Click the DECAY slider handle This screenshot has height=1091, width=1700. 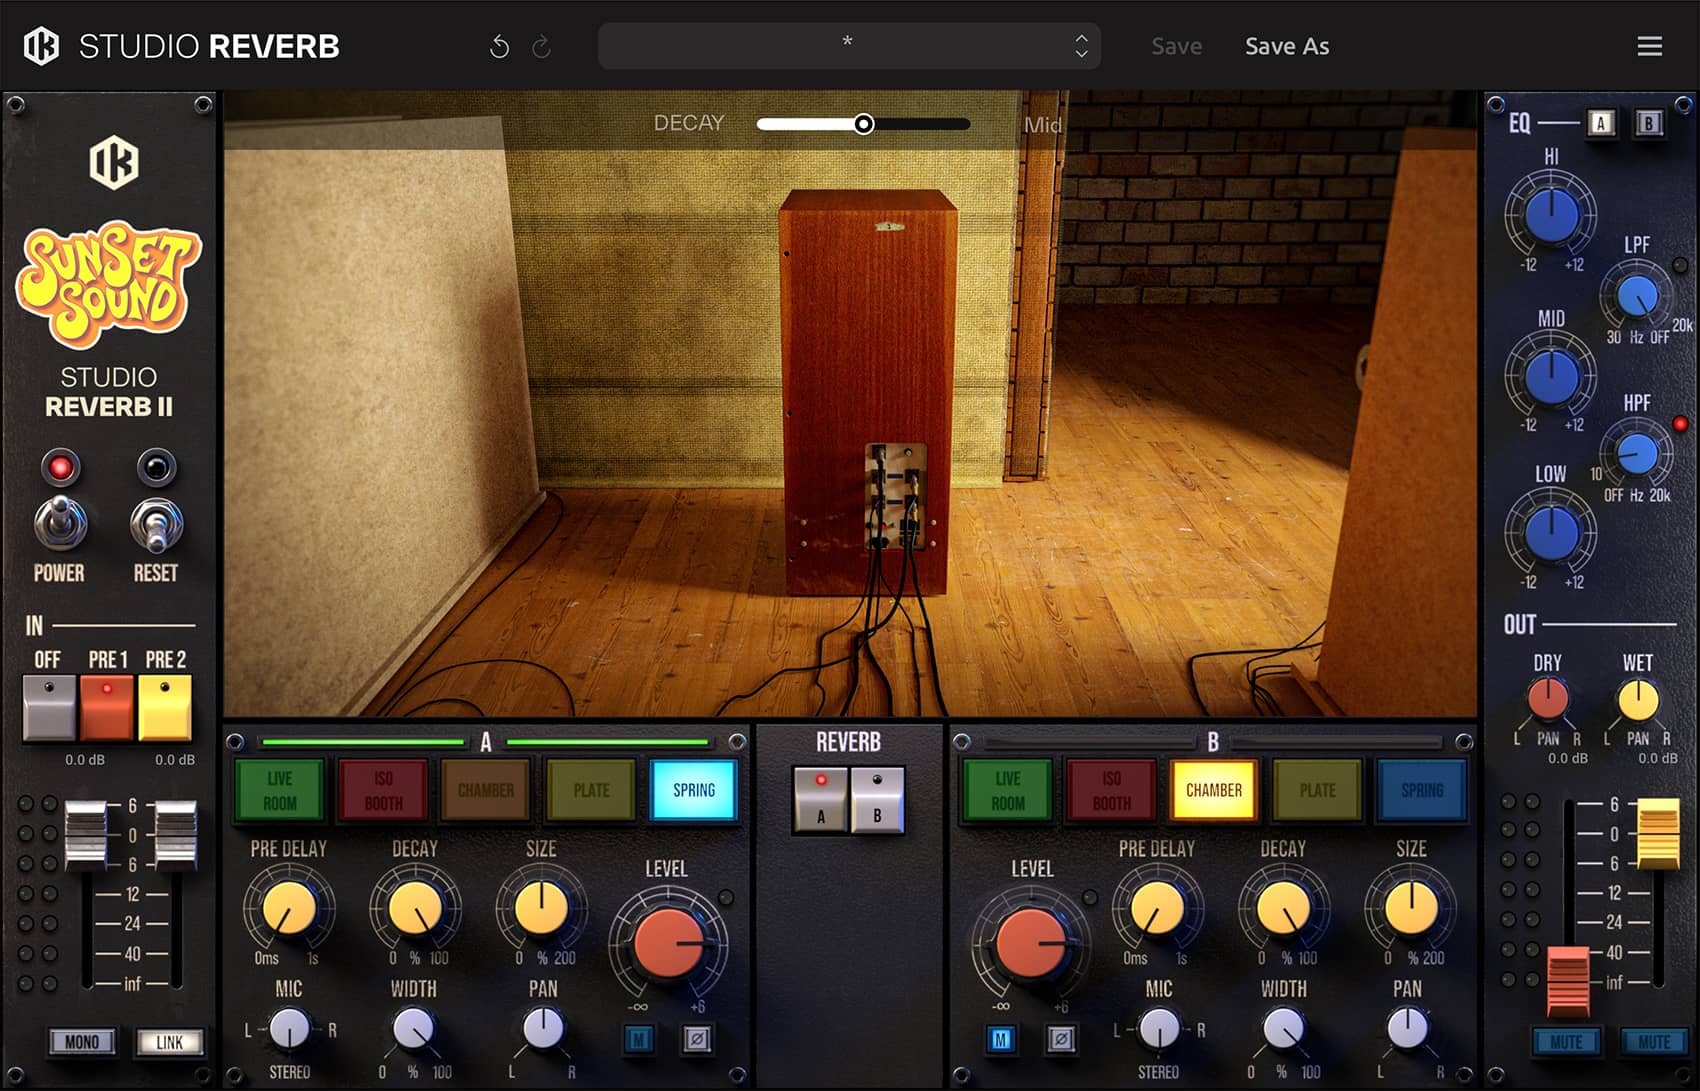coord(864,124)
